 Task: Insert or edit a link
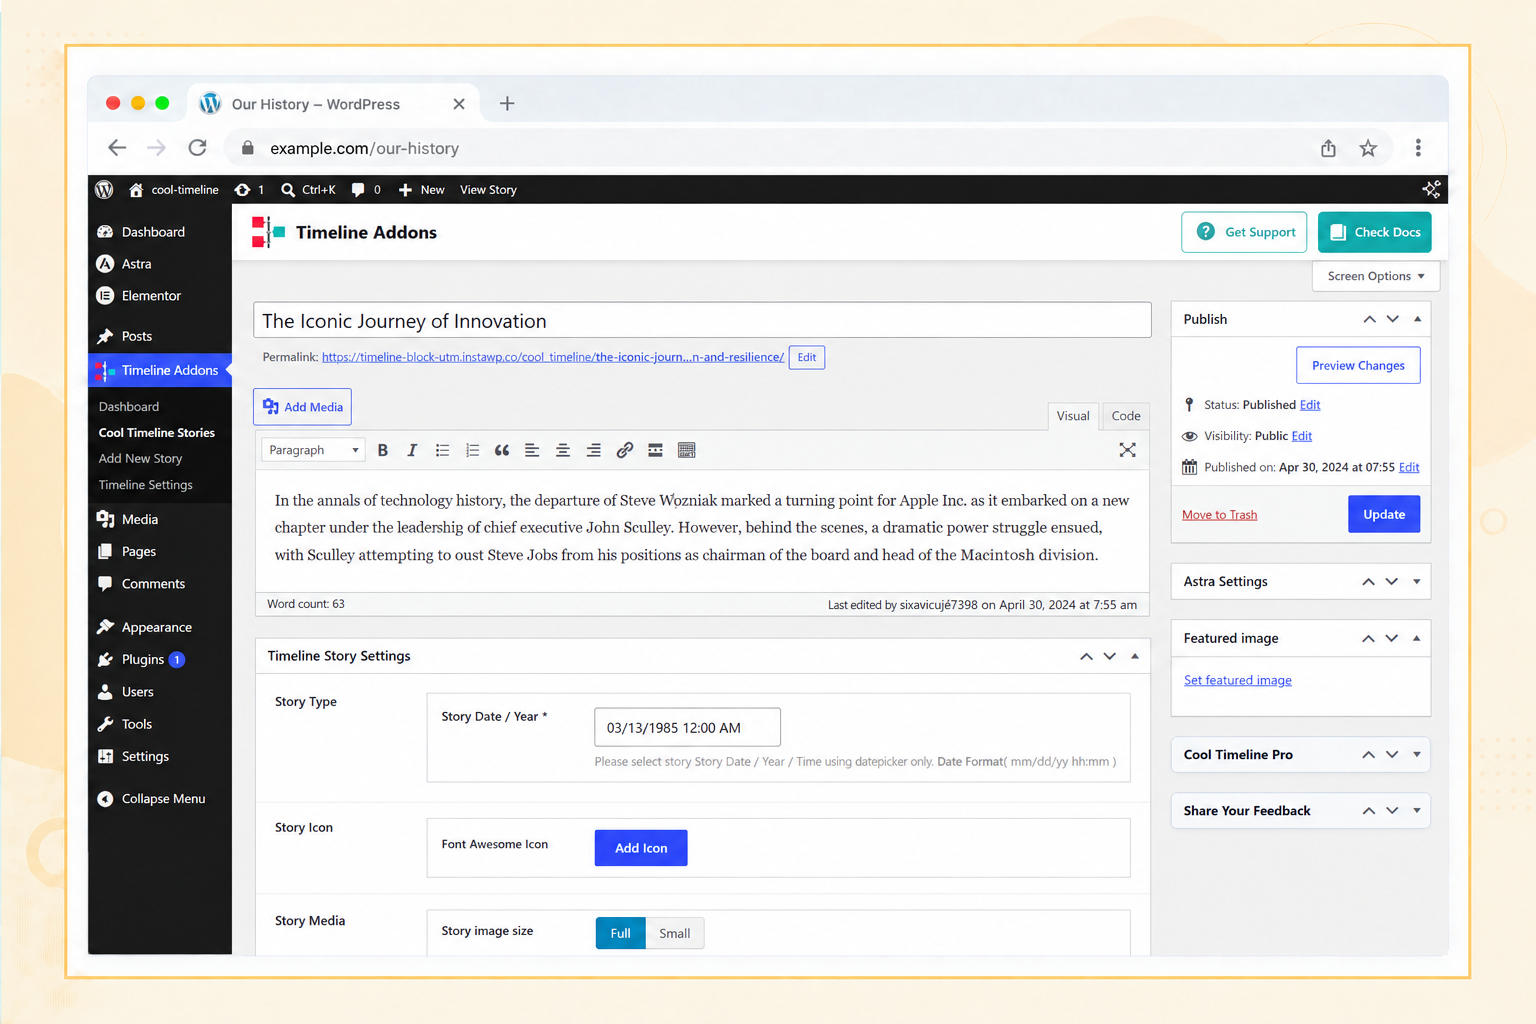click(x=625, y=450)
